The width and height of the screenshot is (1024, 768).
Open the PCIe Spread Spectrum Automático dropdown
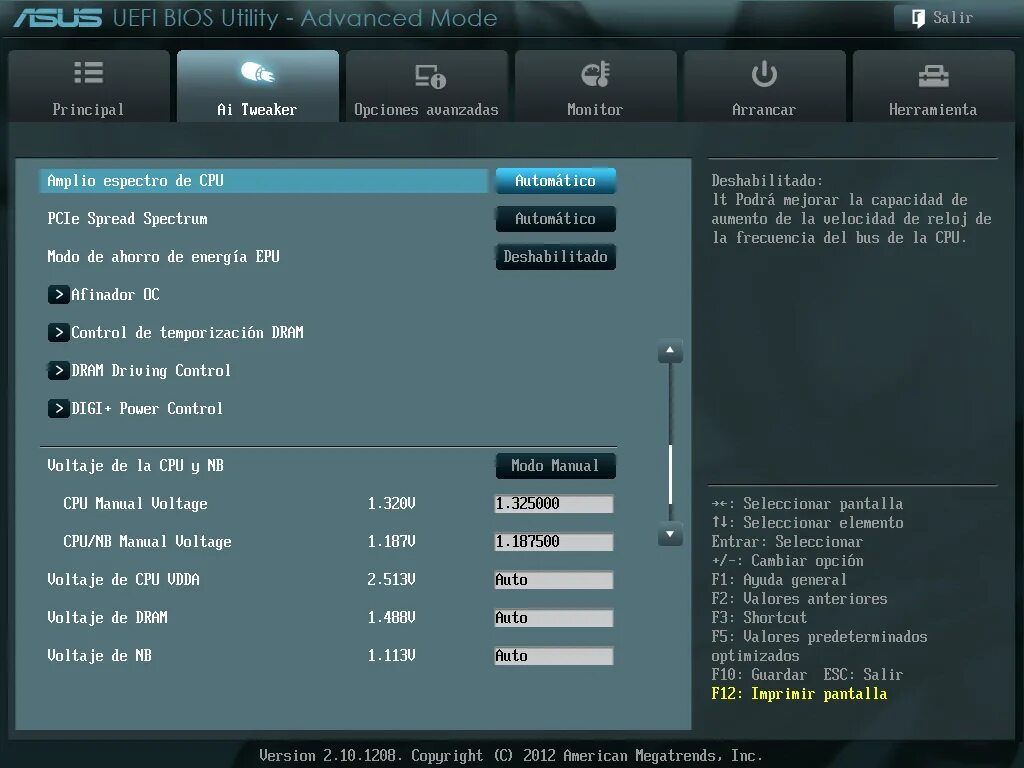tap(556, 219)
